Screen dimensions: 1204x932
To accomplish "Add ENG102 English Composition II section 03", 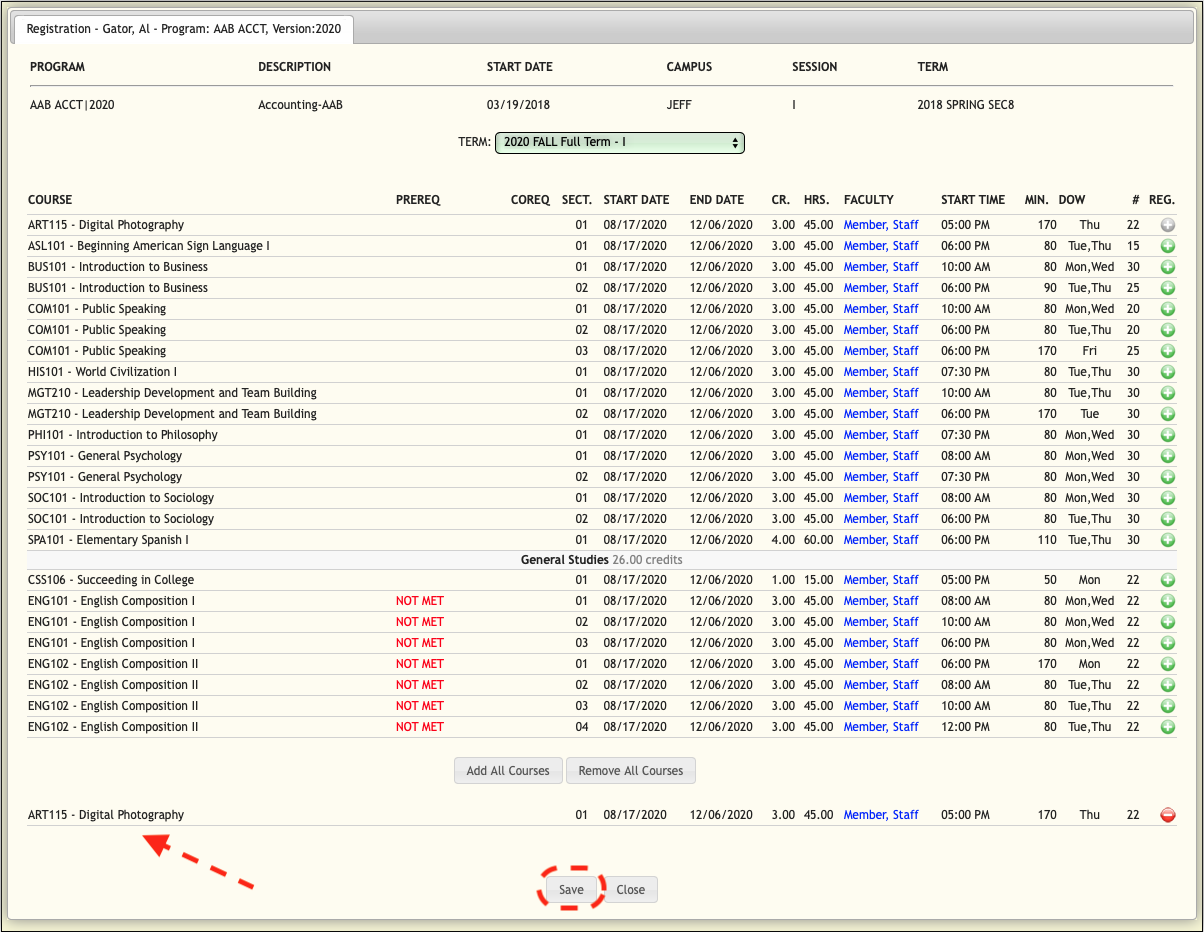I will coord(1167,706).
